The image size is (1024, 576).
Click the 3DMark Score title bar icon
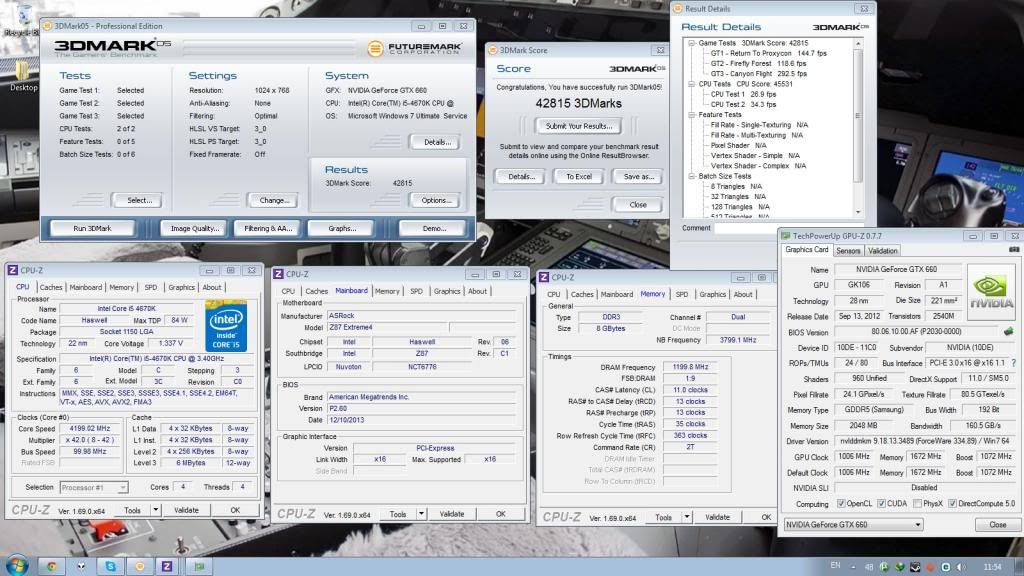[x=493, y=50]
